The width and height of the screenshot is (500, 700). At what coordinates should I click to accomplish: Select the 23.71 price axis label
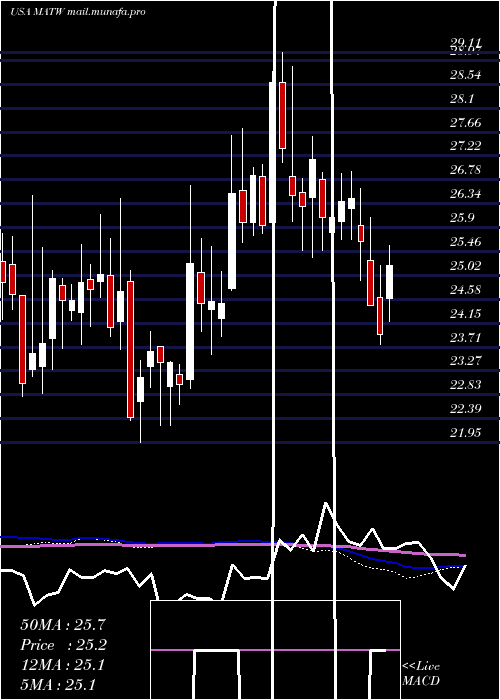pos(466,338)
